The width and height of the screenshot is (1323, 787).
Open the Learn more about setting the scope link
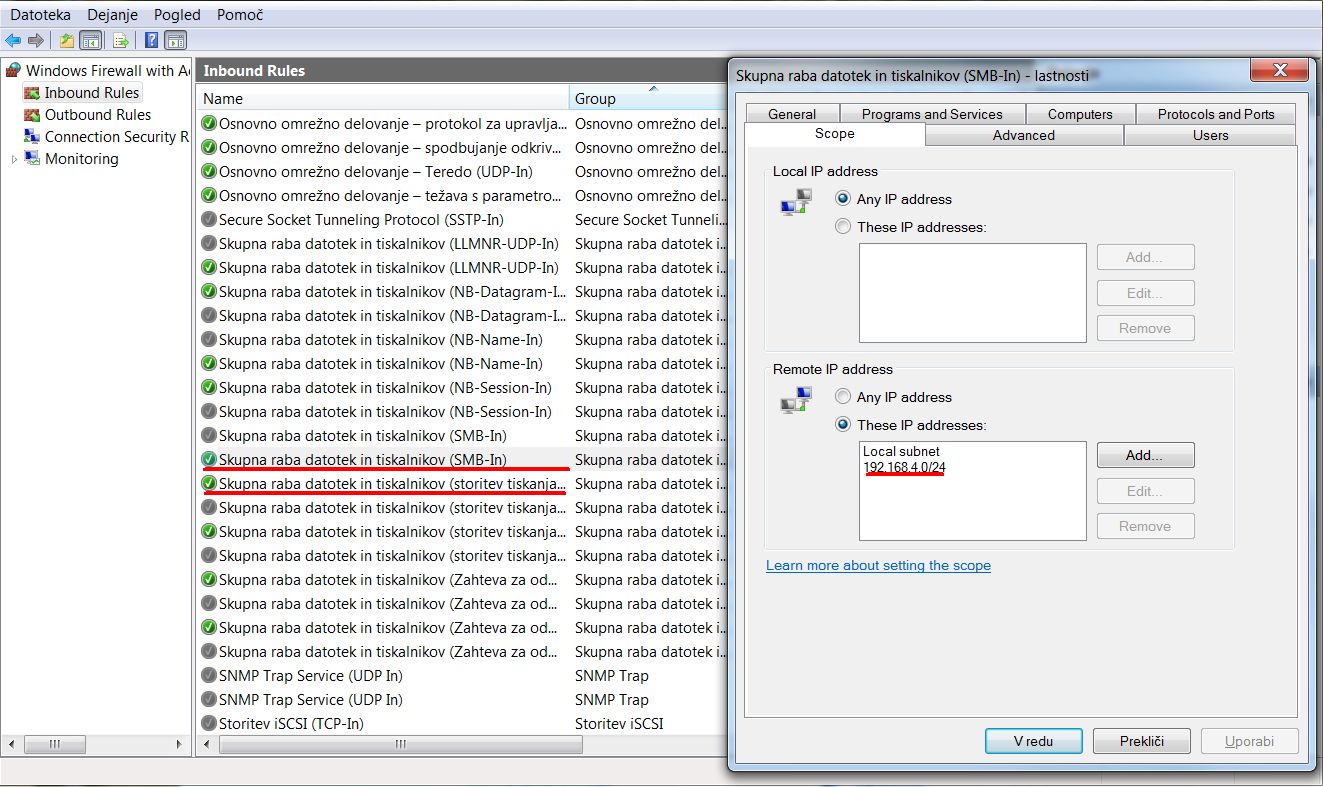pyautogui.click(x=878, y=565)
